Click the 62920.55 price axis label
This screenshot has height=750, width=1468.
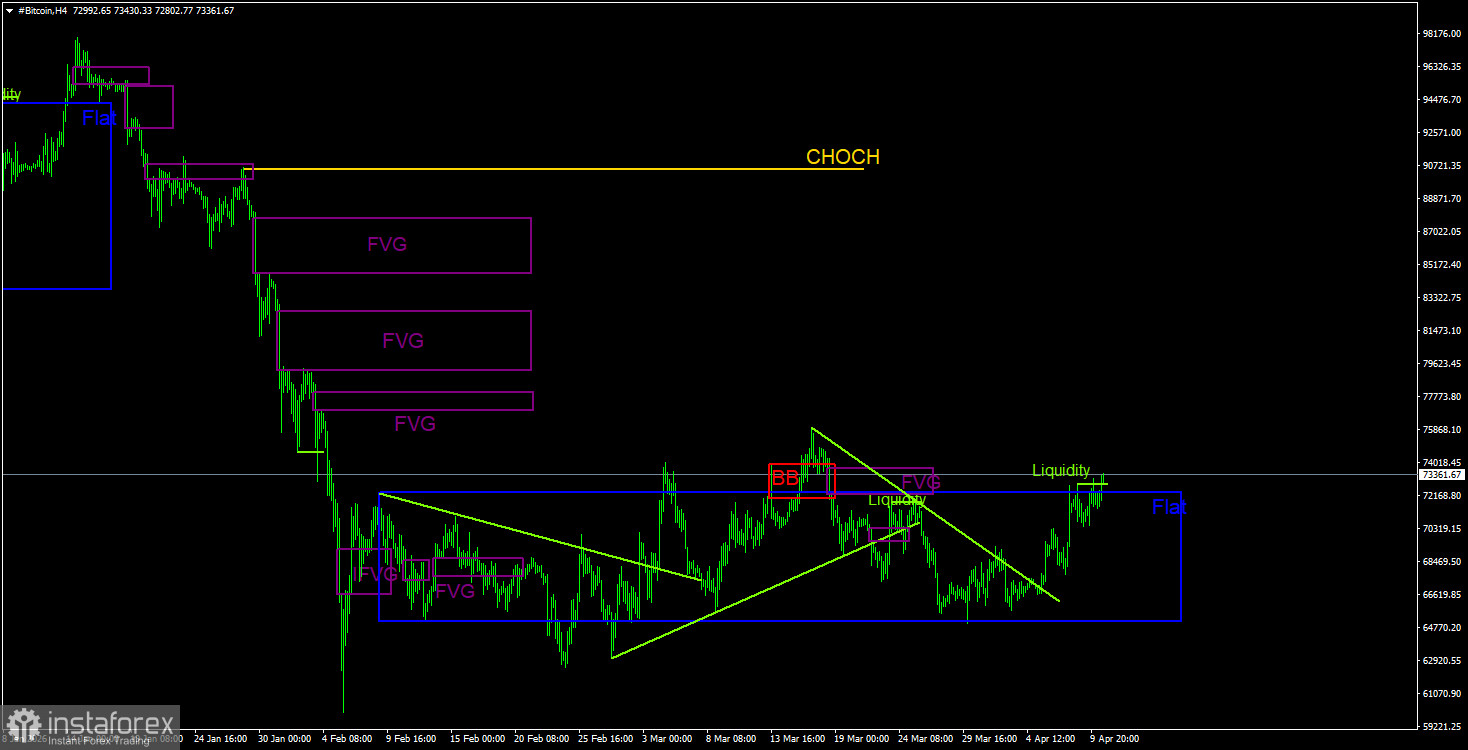[1442, 661]
